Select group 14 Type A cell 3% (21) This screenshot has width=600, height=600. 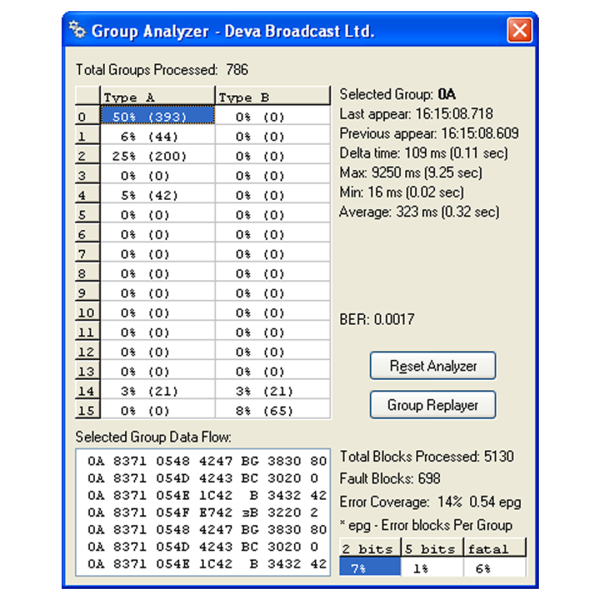158,390
